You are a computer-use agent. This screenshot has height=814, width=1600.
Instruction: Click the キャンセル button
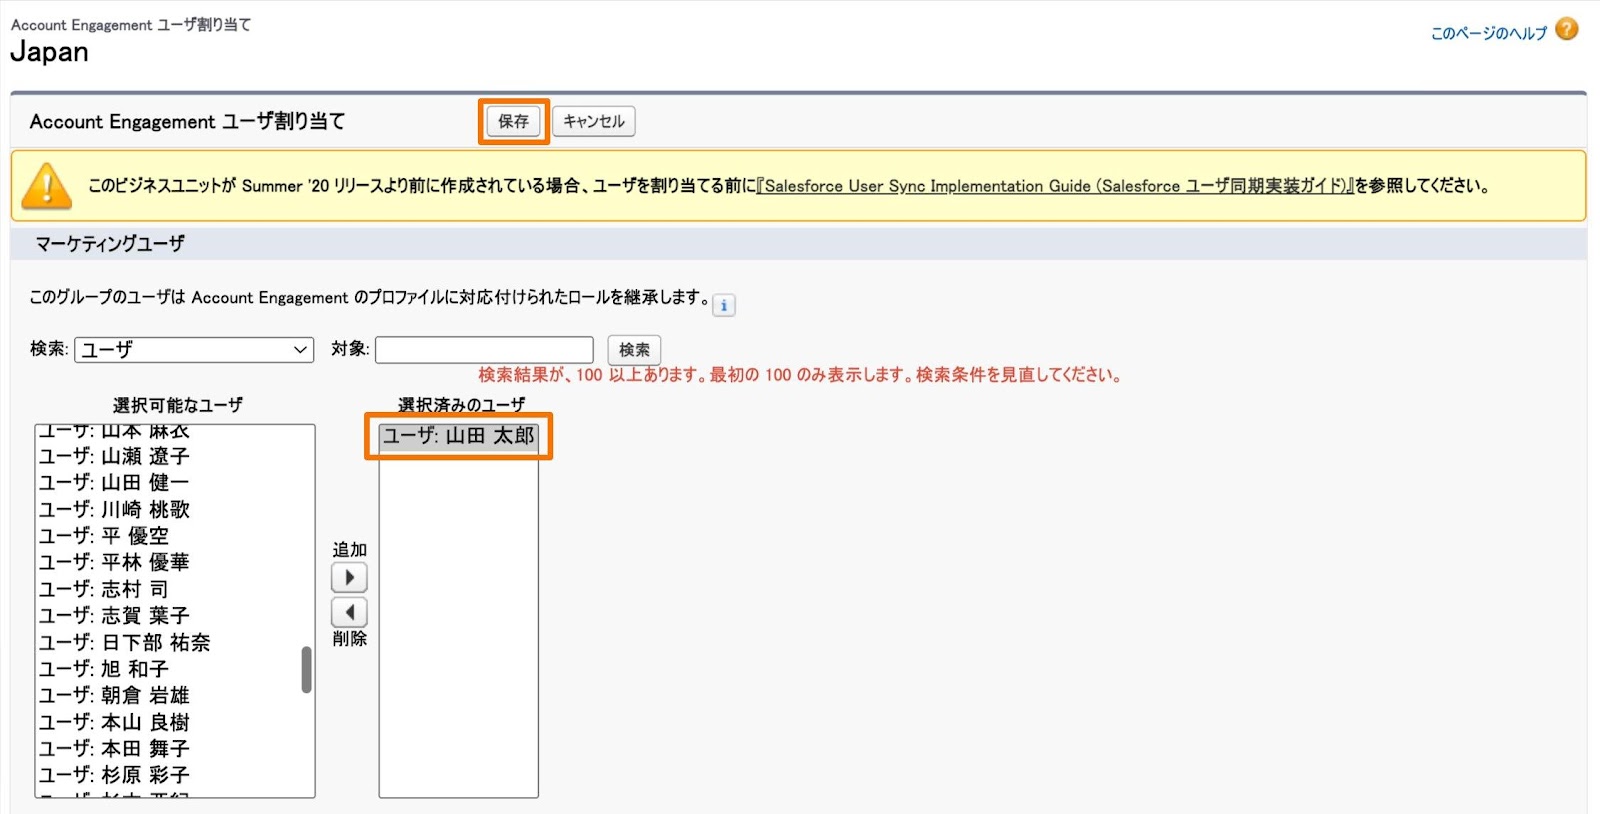coord(593,121)
